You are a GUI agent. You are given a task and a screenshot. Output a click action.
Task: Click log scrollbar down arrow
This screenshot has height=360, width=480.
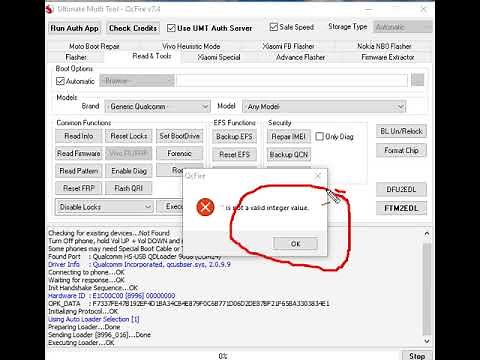pos(427,341)
